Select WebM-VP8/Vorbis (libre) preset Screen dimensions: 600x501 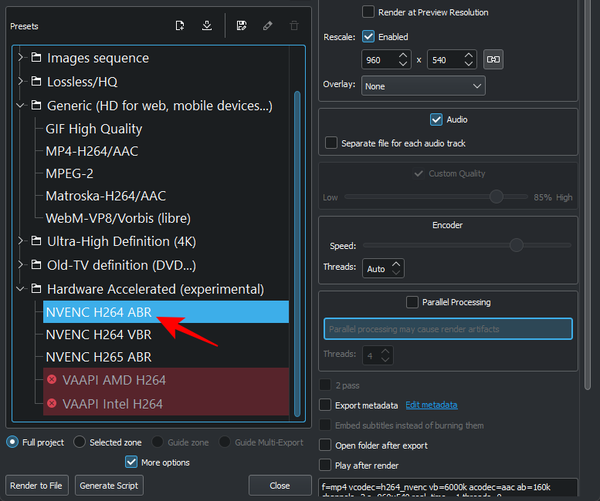118,218
